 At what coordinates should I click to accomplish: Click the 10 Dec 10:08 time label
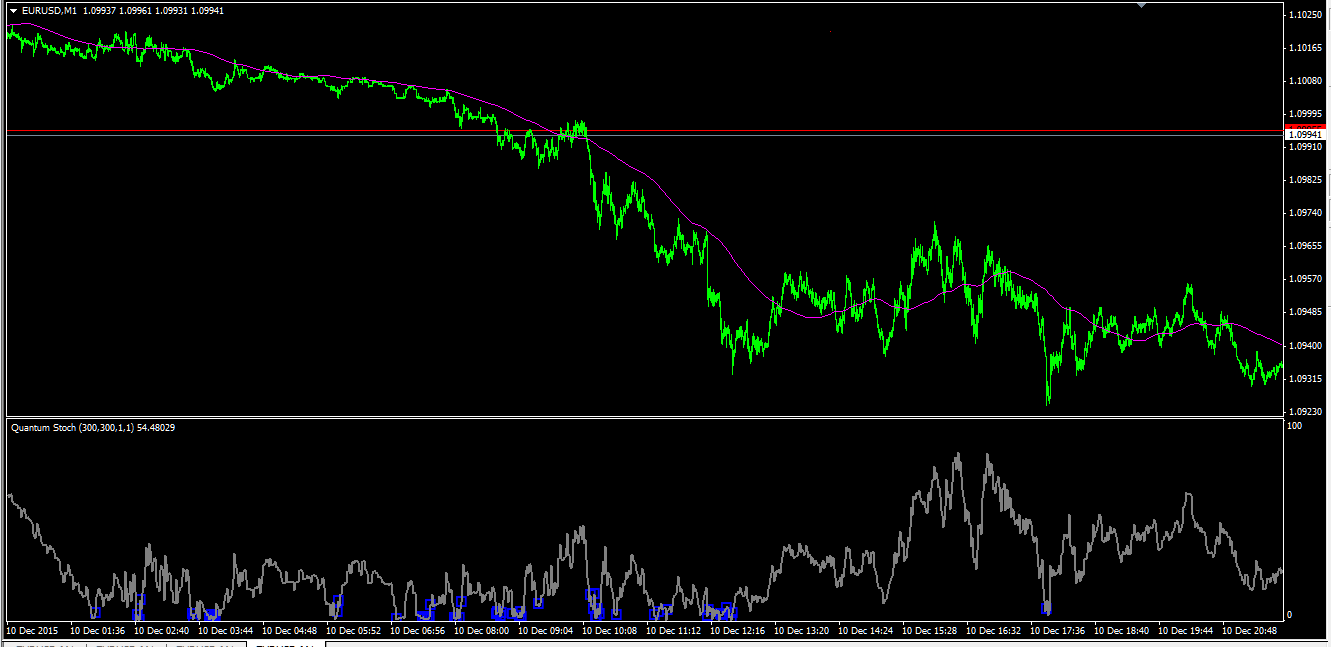point(610,631)
